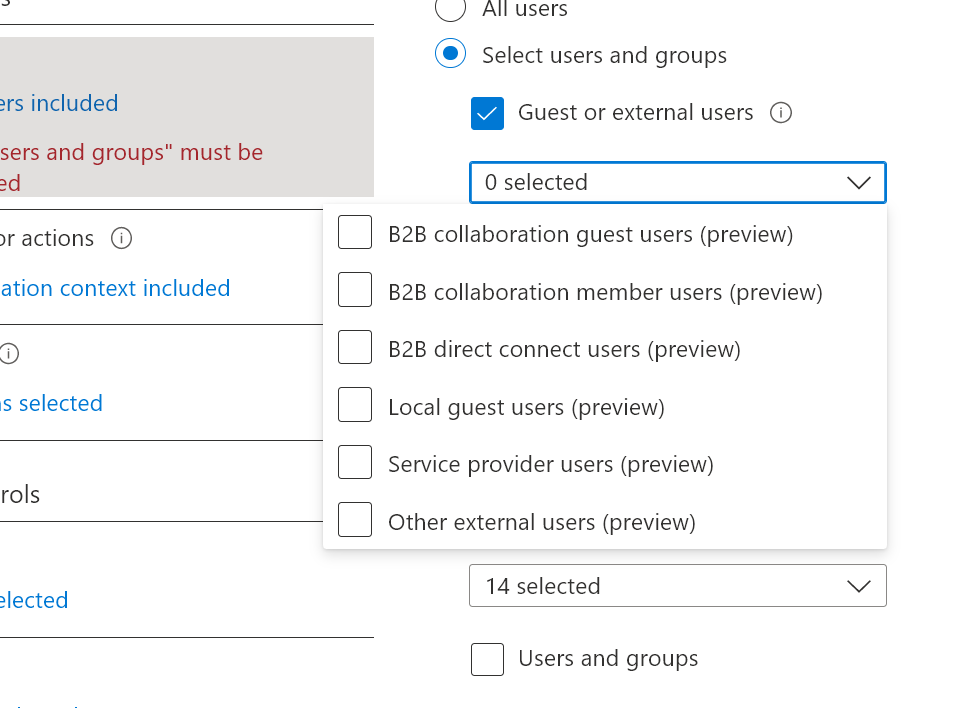Click info icon next to Guest or external users
Viewport: 954px width, 708px height.
coord(781,113)
